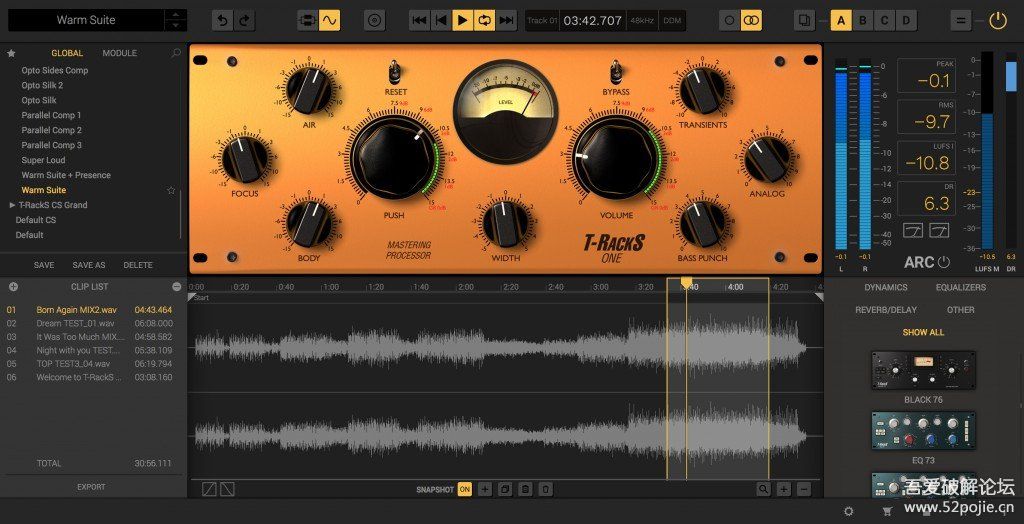Select clip TOP TEST3_04.wav
Image resolution: width=1024 pixels, height=524 pixels.
pos(90,364)
